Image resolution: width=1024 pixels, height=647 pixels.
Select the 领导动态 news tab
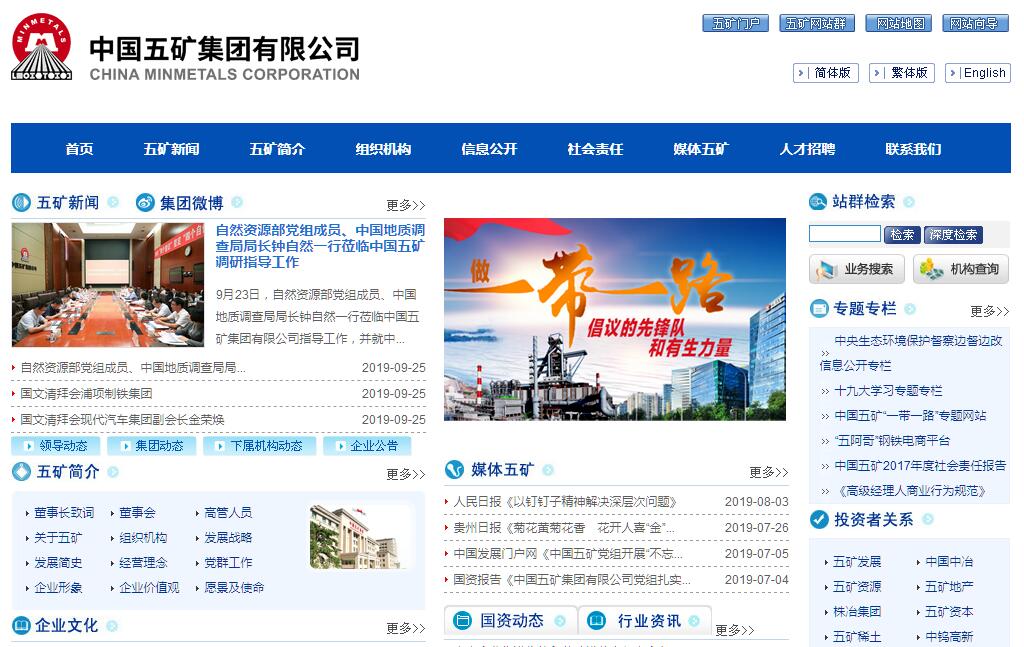pyautogui.click(x=56, y=446)
